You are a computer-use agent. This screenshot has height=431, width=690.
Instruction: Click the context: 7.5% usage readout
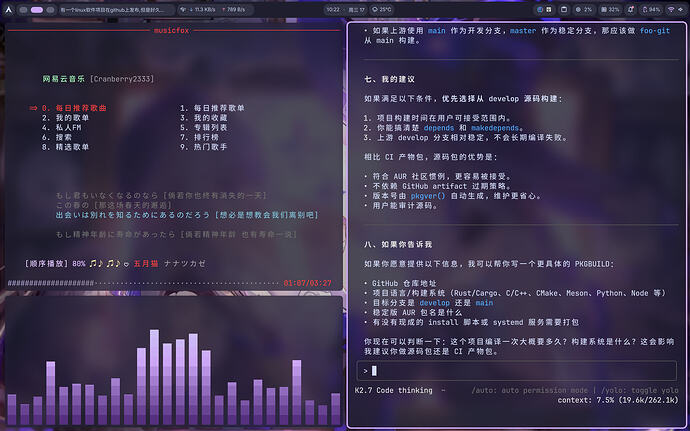coord(618,400)
